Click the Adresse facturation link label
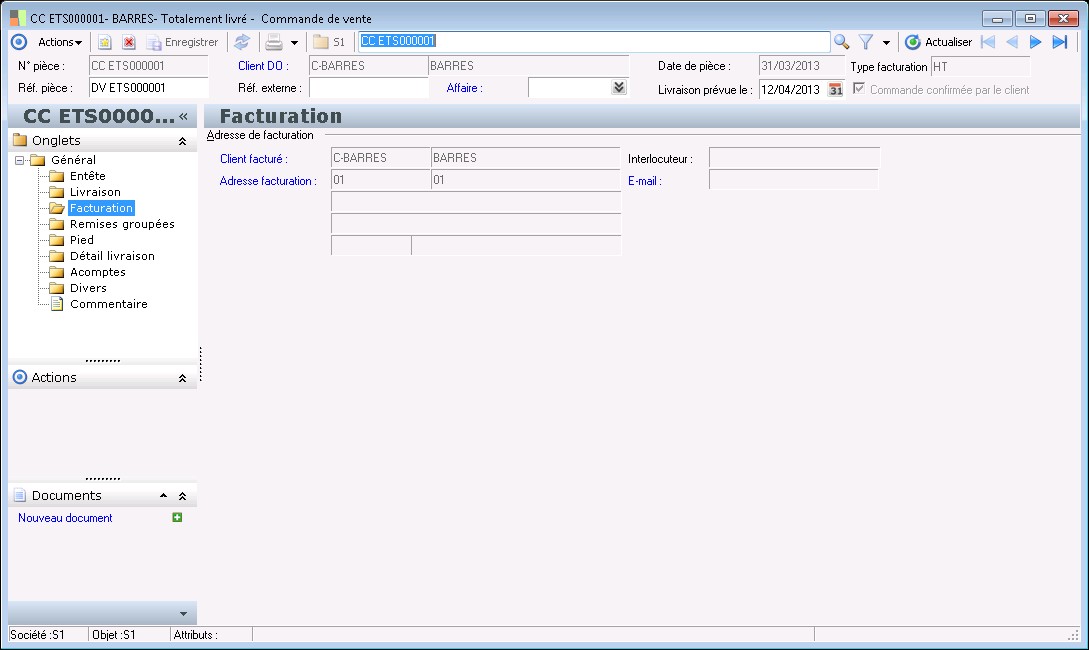 pyautogui.click(x=268, y=181)
